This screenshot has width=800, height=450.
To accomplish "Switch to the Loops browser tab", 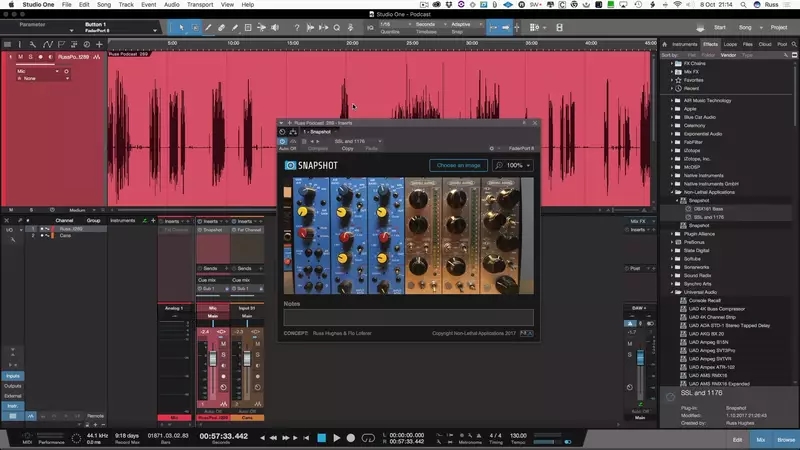I will pos(730,44).
